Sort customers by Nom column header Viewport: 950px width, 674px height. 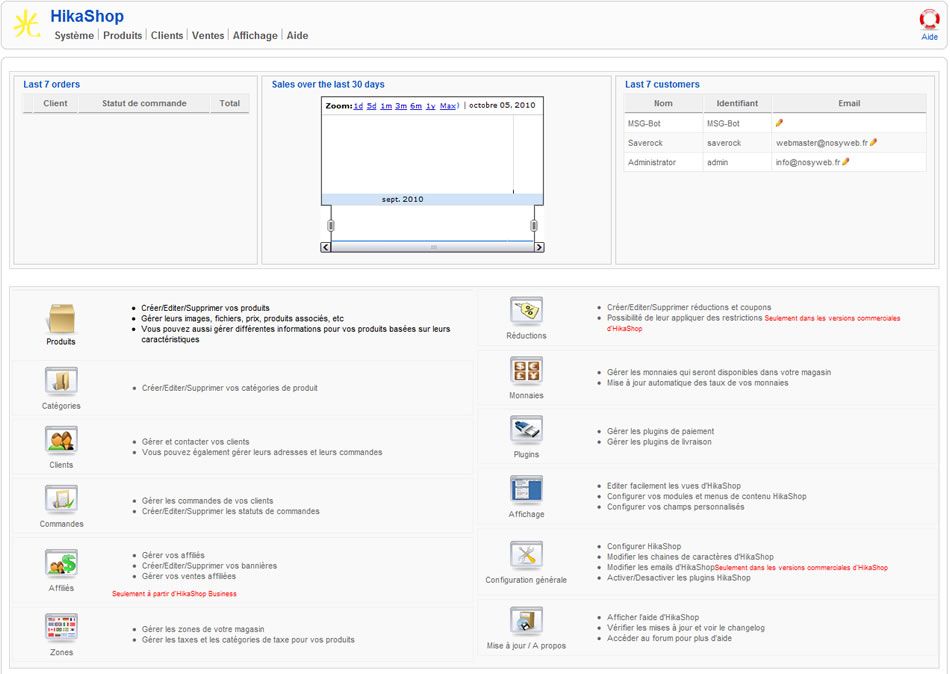663,103
